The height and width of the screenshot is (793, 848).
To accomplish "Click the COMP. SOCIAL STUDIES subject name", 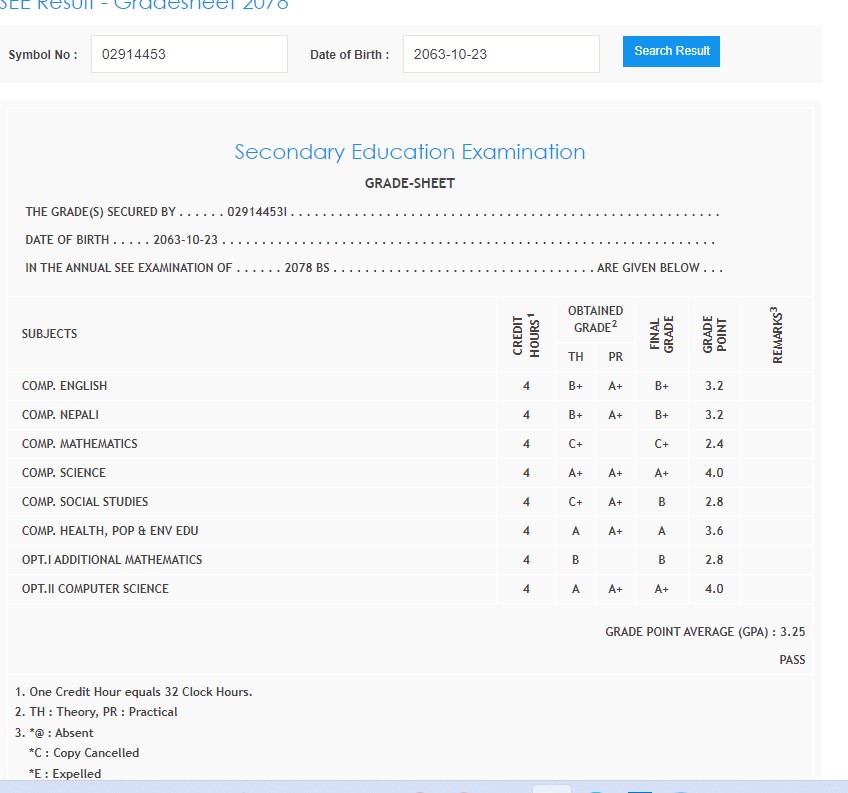I will pos(85,502).
